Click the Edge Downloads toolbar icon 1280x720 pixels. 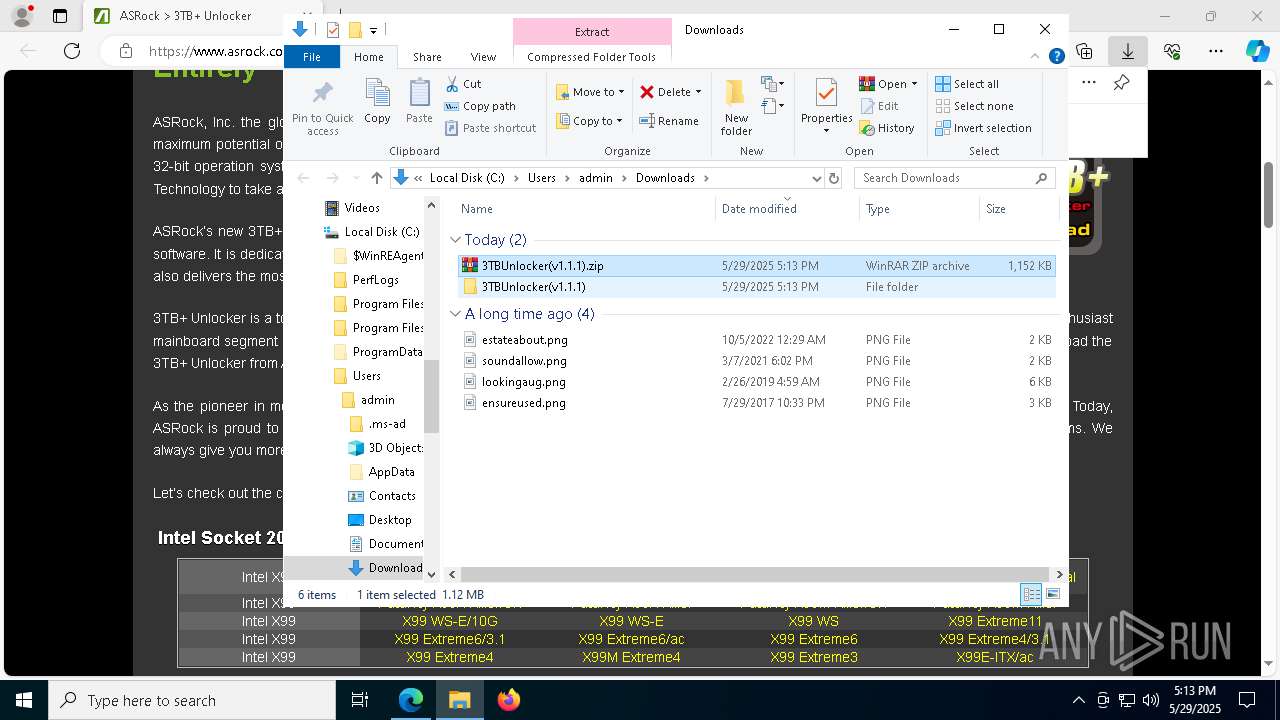1127,51
